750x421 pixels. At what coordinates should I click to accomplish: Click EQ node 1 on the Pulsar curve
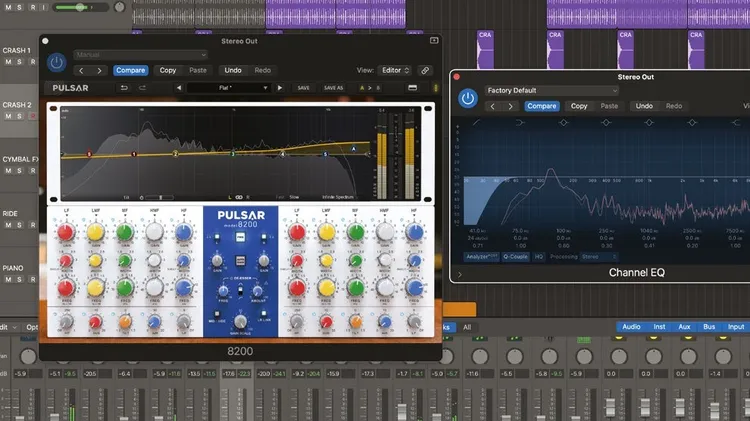134,154
